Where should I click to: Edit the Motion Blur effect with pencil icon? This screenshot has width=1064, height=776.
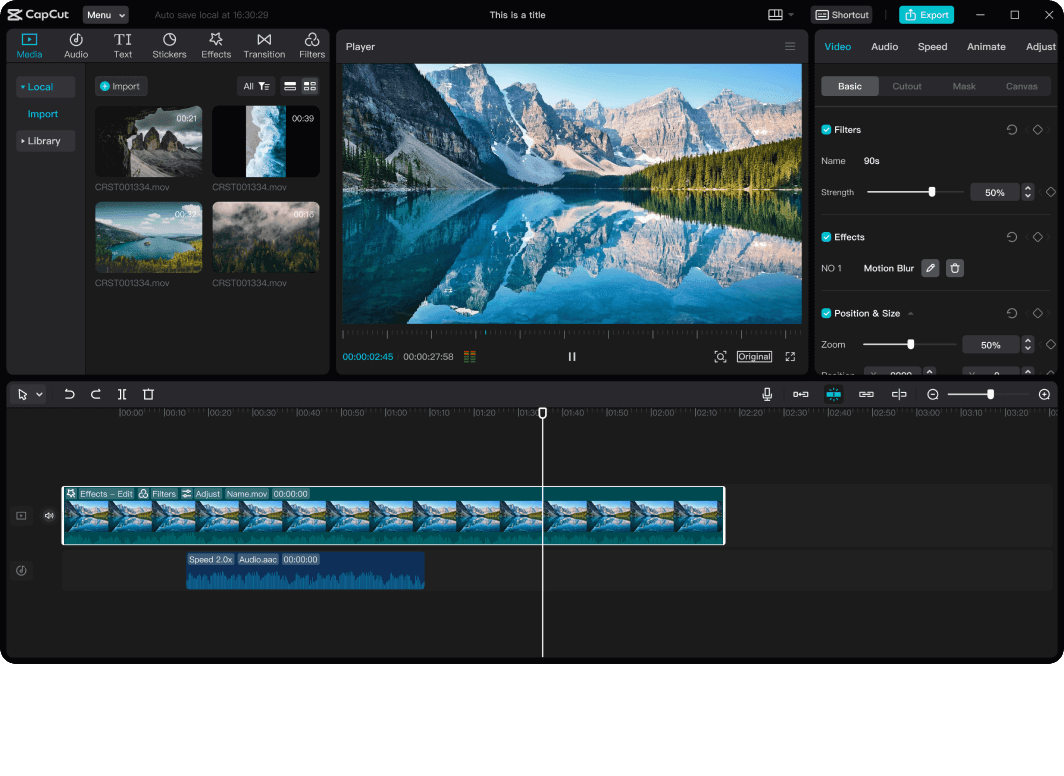pyautogui.click(x=930, y=268)
